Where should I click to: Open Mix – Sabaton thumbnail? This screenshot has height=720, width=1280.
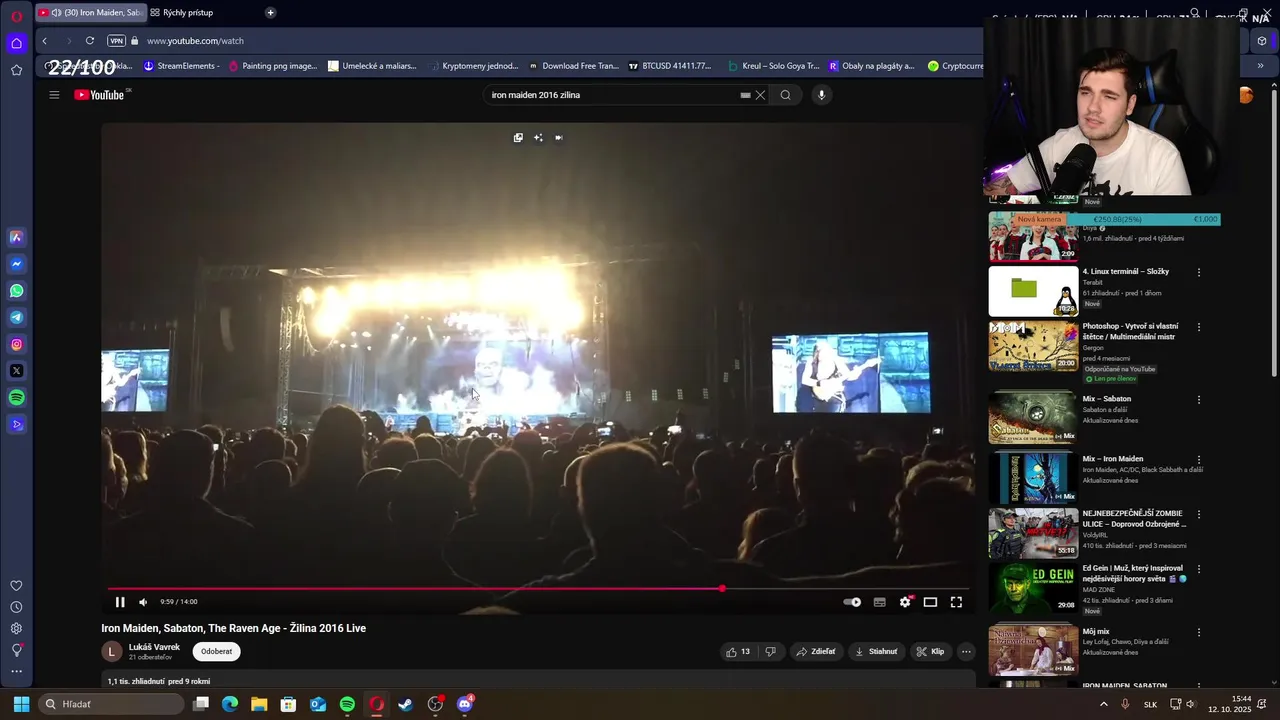1033,416
